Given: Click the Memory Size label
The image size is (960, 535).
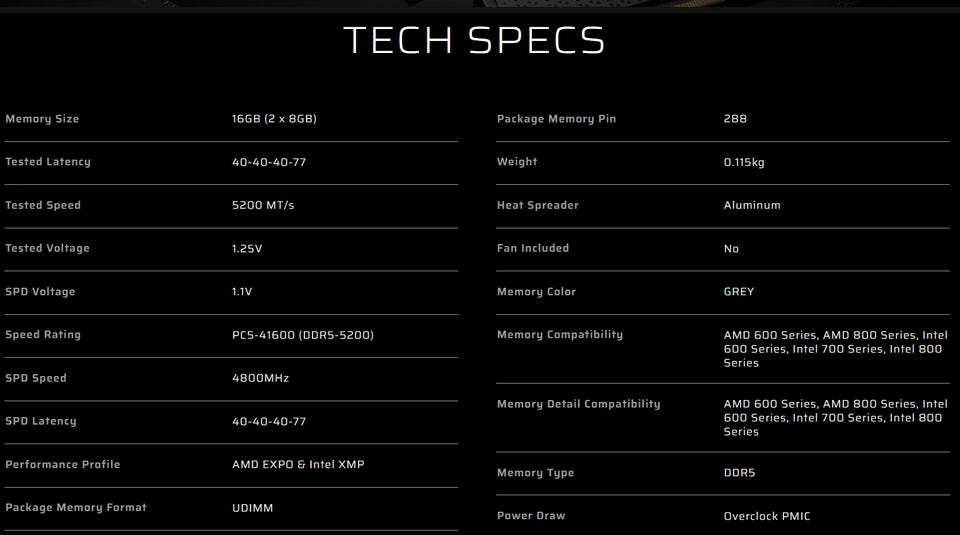Looking at the screenshot, I should coord(42,119).
